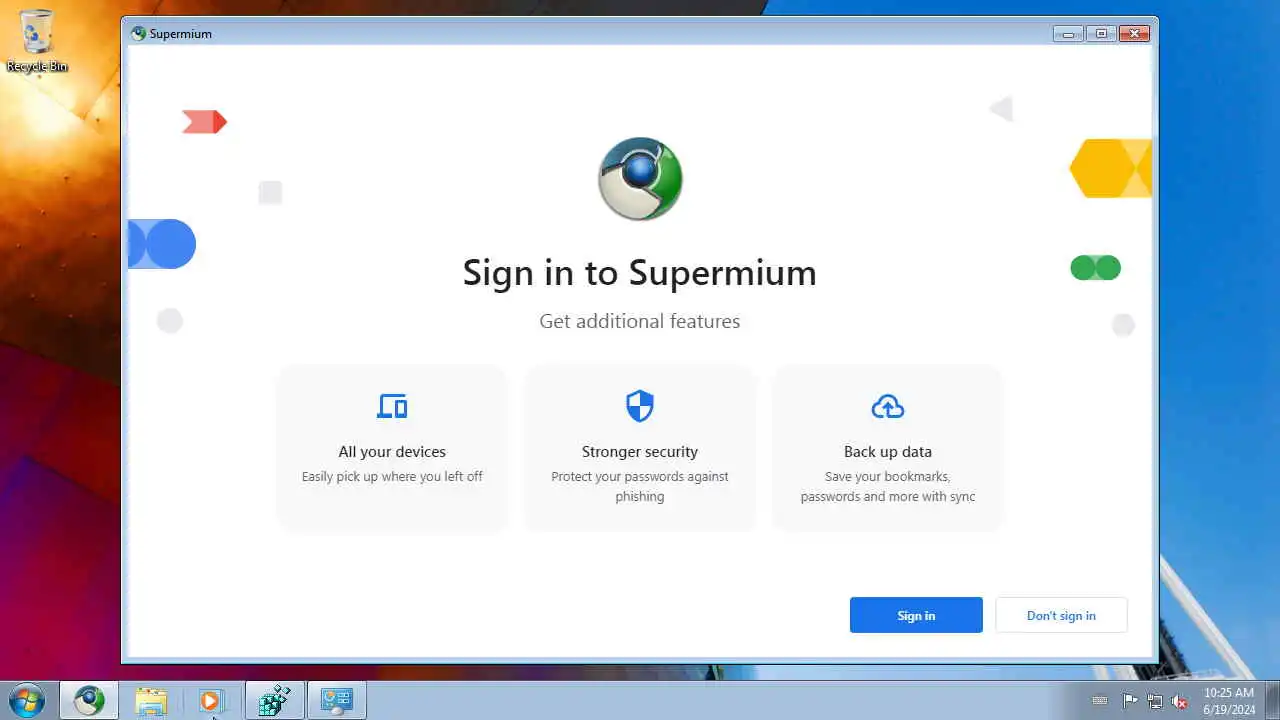Screen dimensions: 1280x720
Task: Open the Windows Start menu
Action: click(26, 700)
